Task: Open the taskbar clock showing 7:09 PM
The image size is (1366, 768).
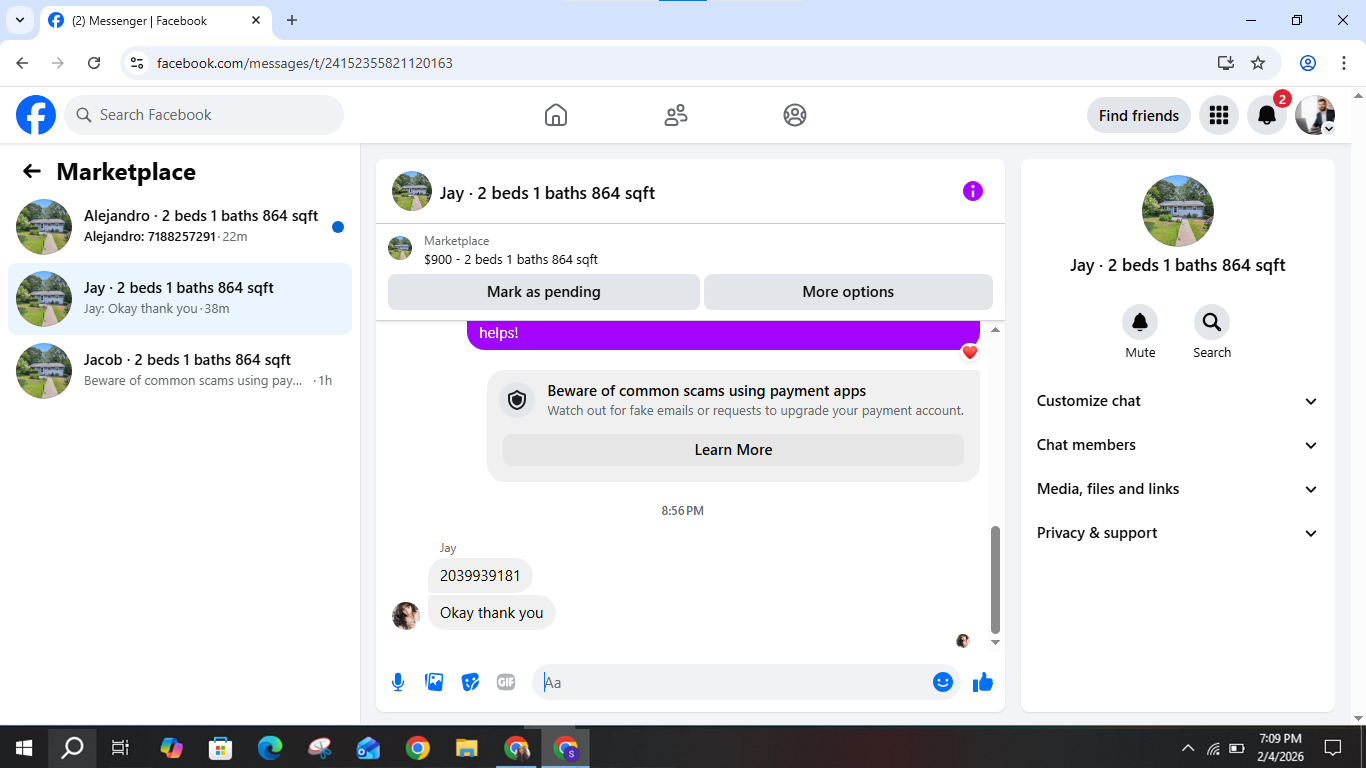Action: 1280,747
